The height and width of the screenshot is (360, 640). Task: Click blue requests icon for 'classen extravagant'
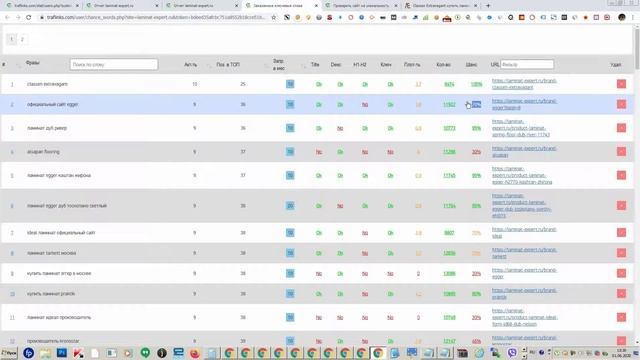(290, 84)
